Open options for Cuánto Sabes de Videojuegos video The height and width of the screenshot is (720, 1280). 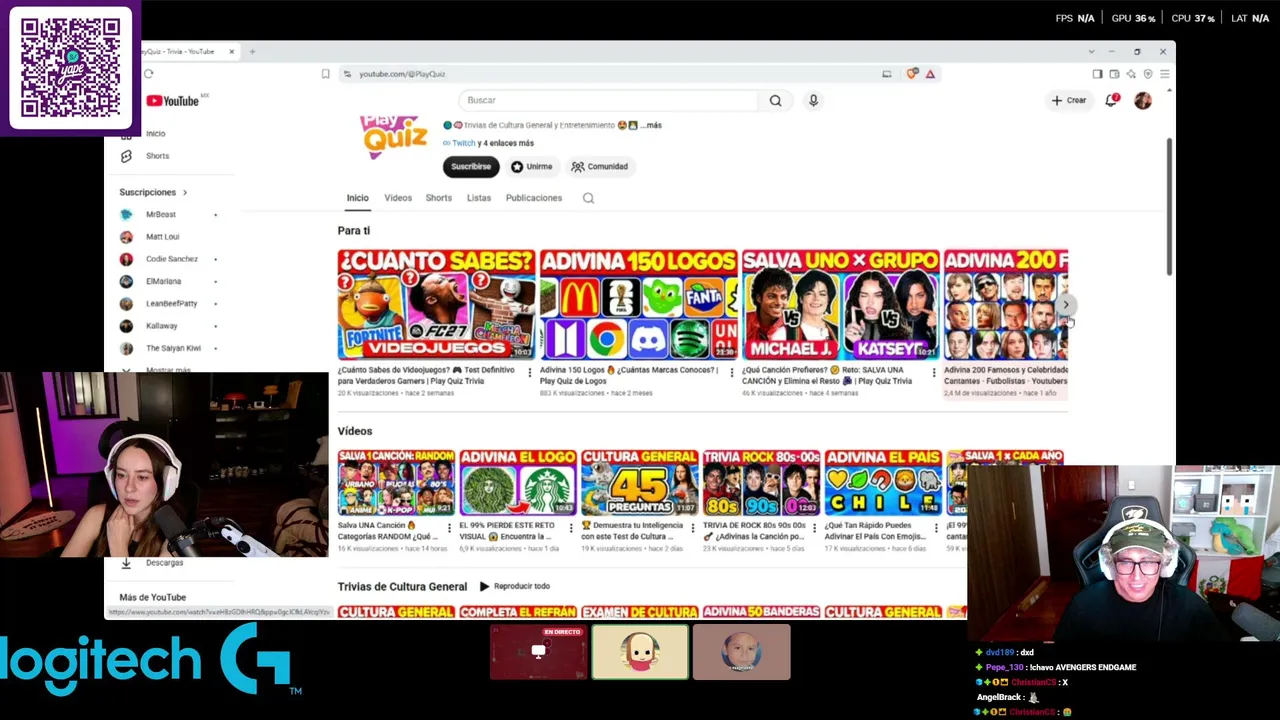click(x=529, y=373)
